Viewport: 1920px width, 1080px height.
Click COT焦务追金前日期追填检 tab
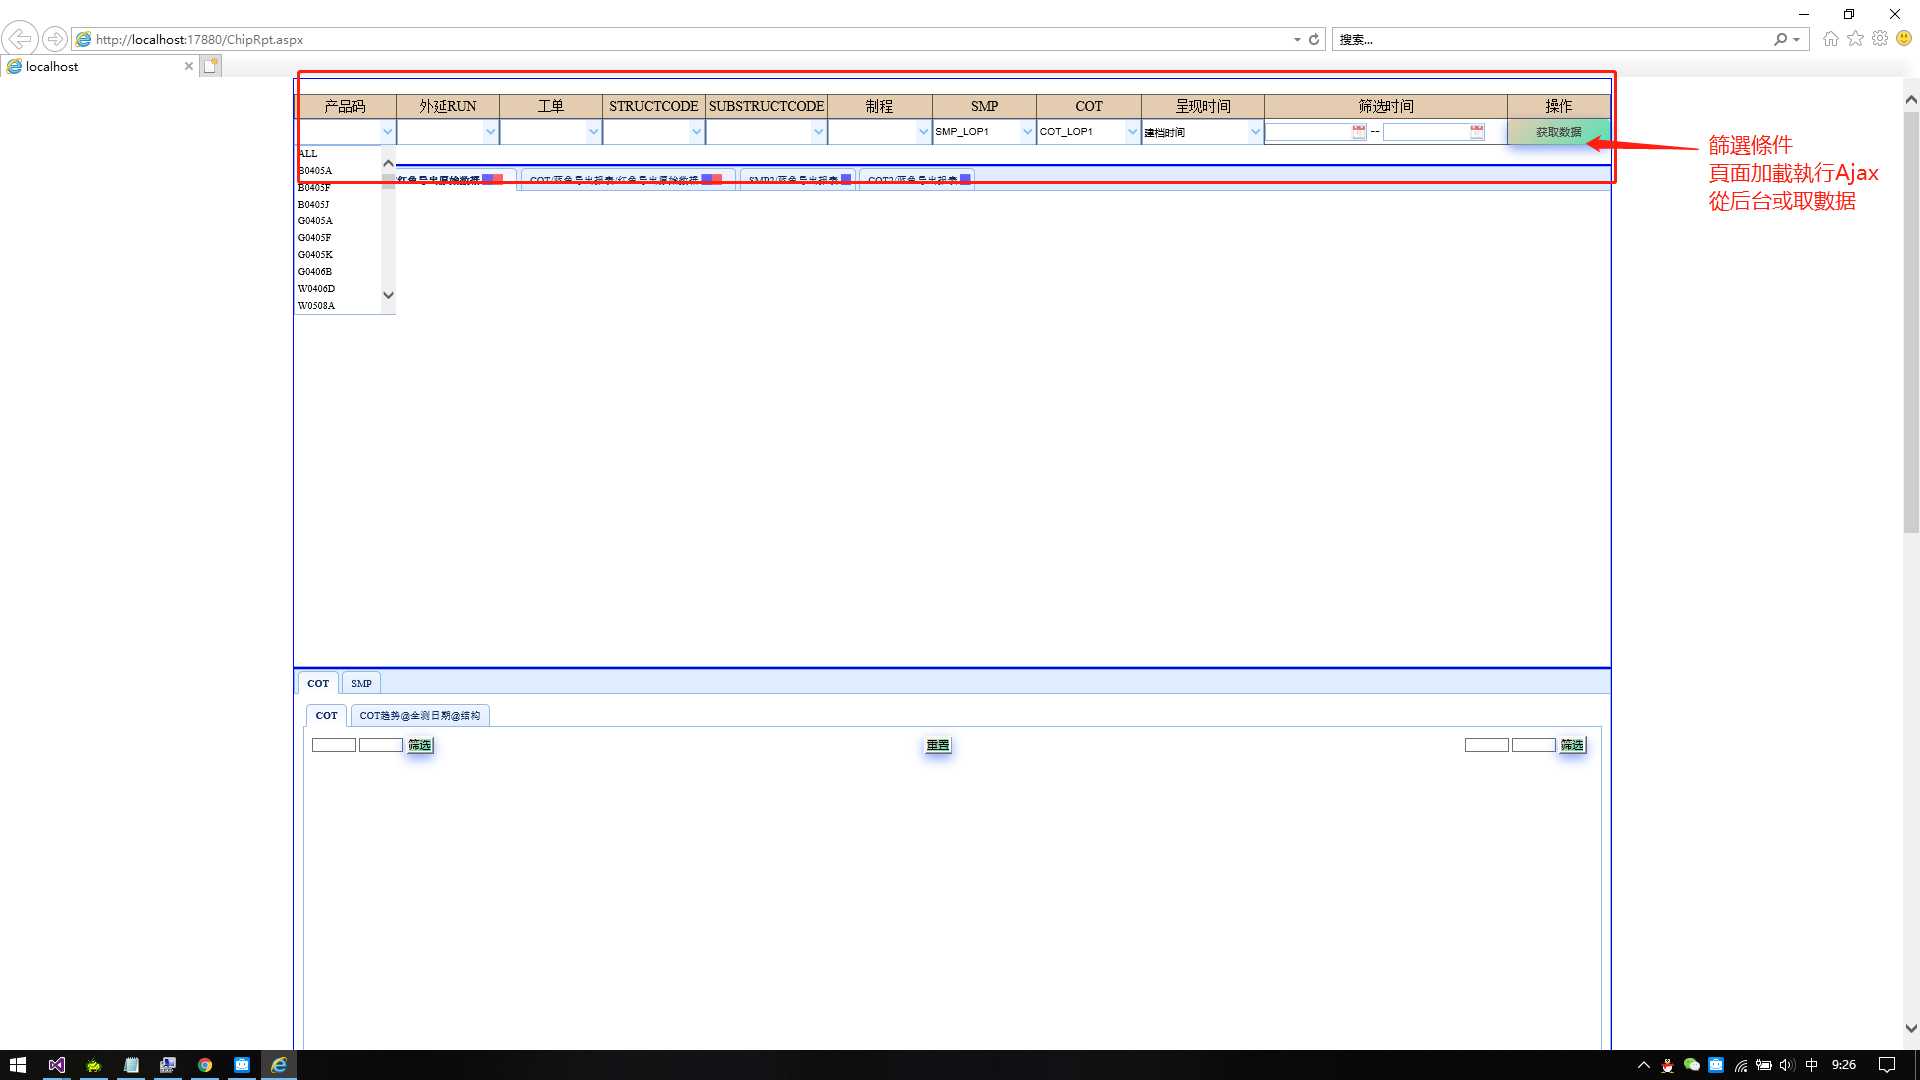click(x=419, y=715)
